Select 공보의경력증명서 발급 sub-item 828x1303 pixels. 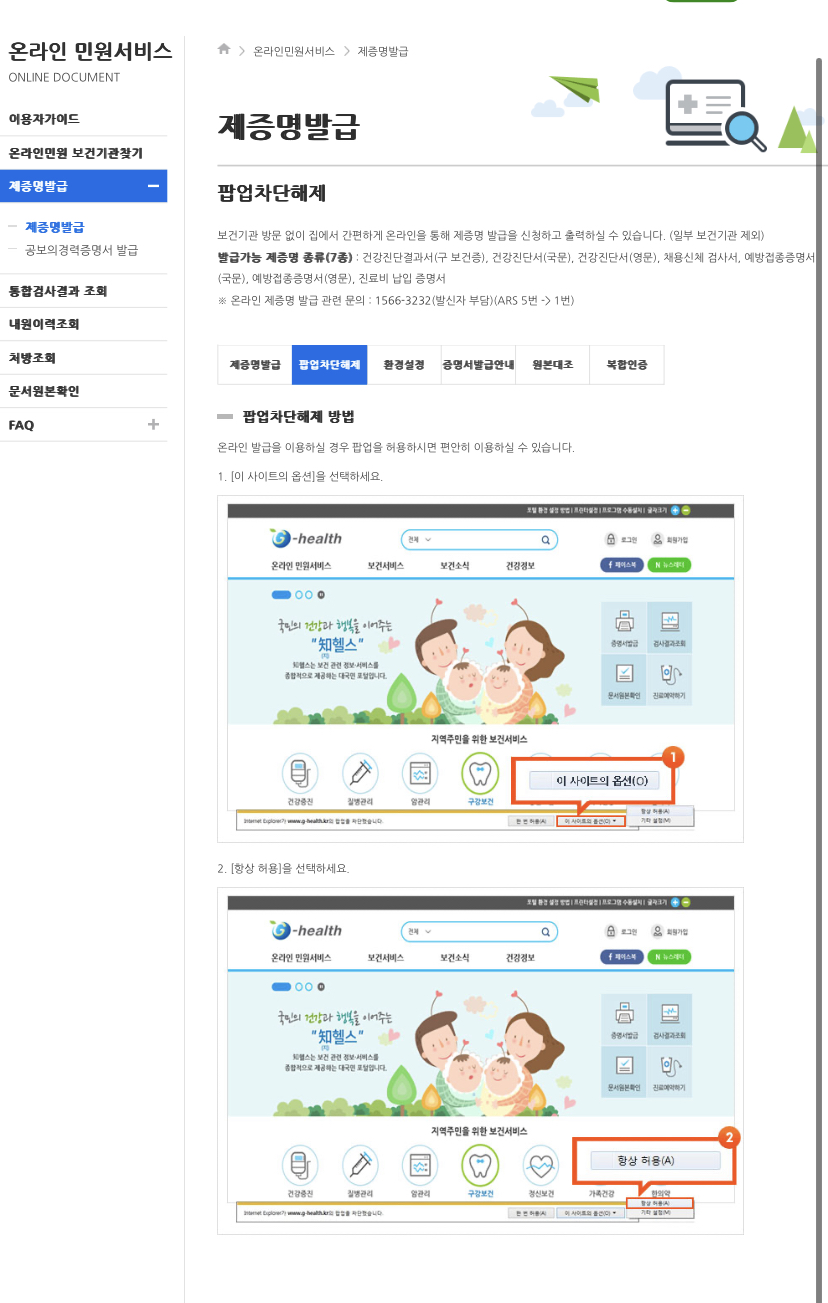[x=82, y=250]
